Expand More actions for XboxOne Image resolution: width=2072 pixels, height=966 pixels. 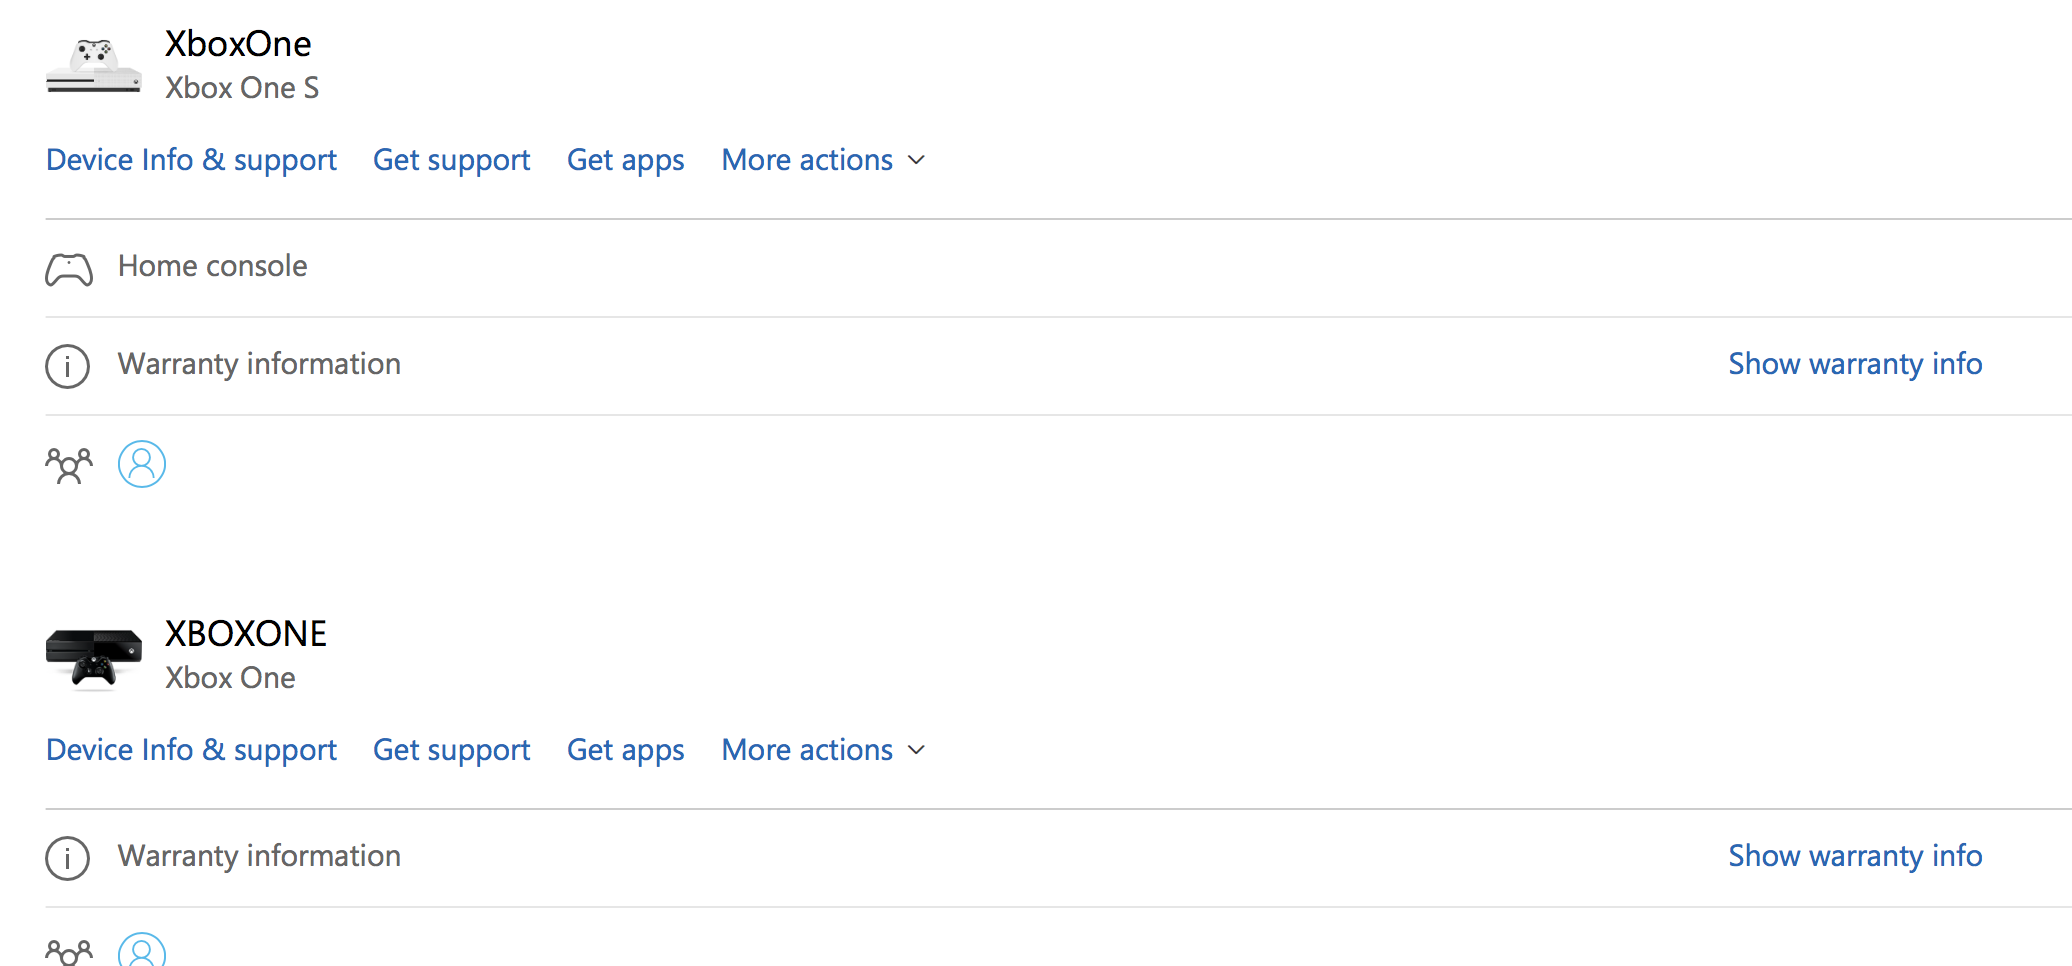click(824, 160)
